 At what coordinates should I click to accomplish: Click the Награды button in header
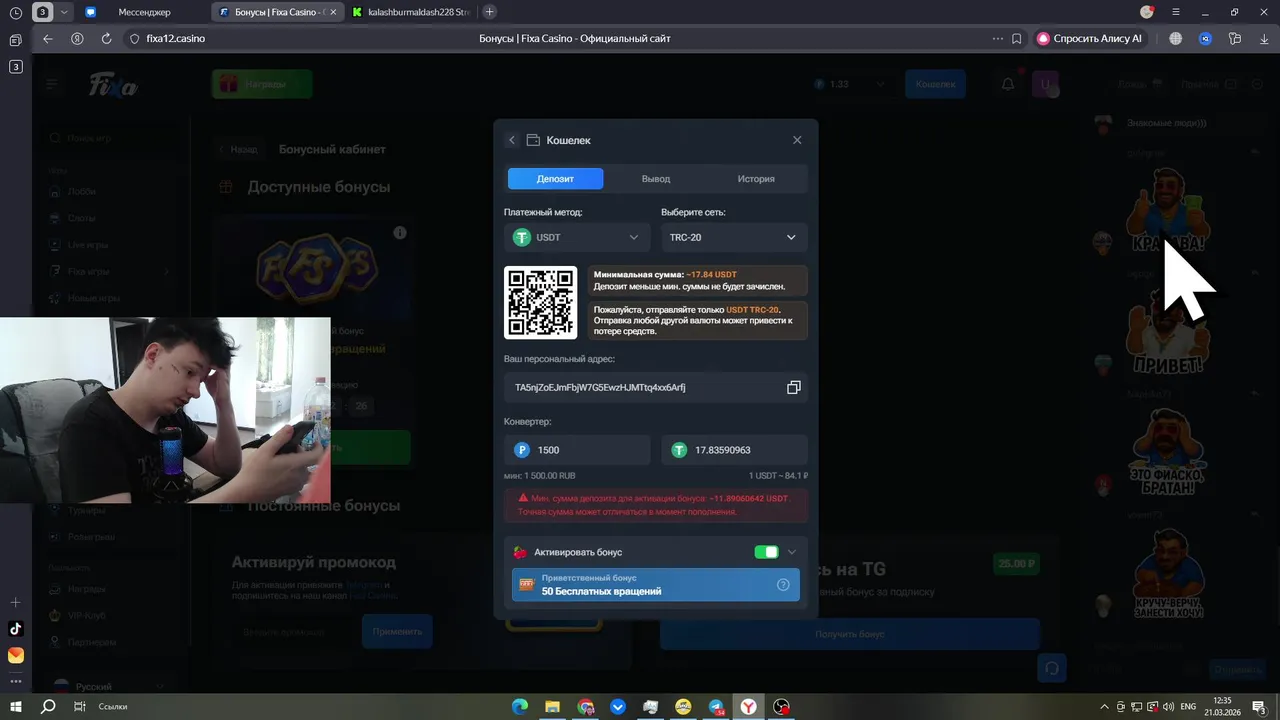coord(262,84)
